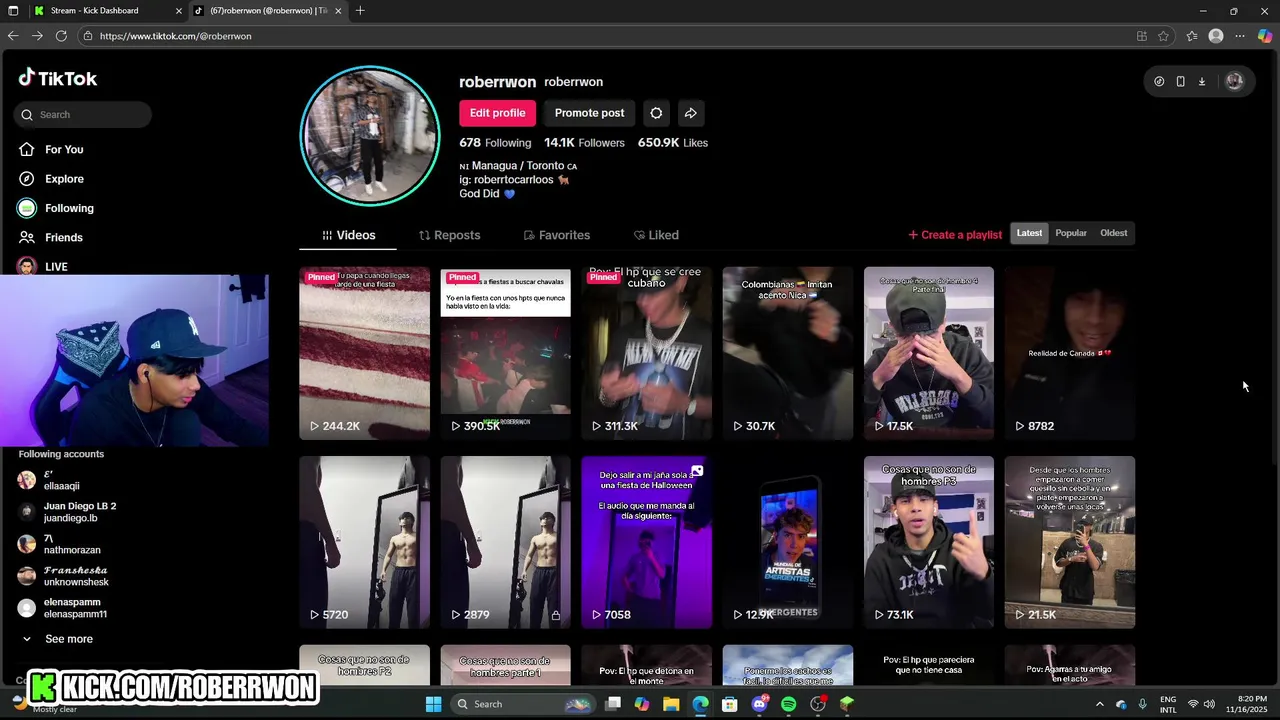Image resolution: width=1280 pixels, height=720 pixels.
Task: Open OBS Studio from the taskbar
Action: 818,704
